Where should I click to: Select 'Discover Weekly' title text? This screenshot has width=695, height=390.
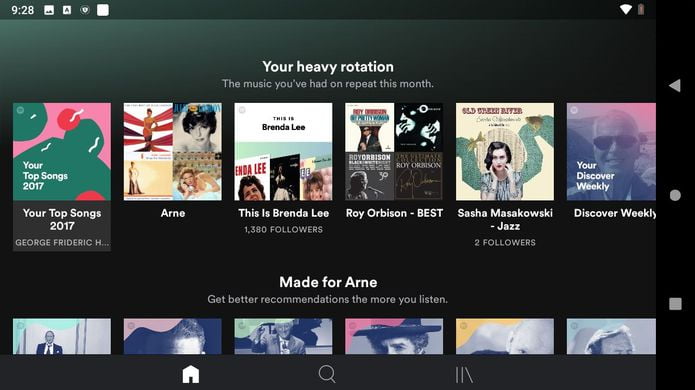[615, 213]
